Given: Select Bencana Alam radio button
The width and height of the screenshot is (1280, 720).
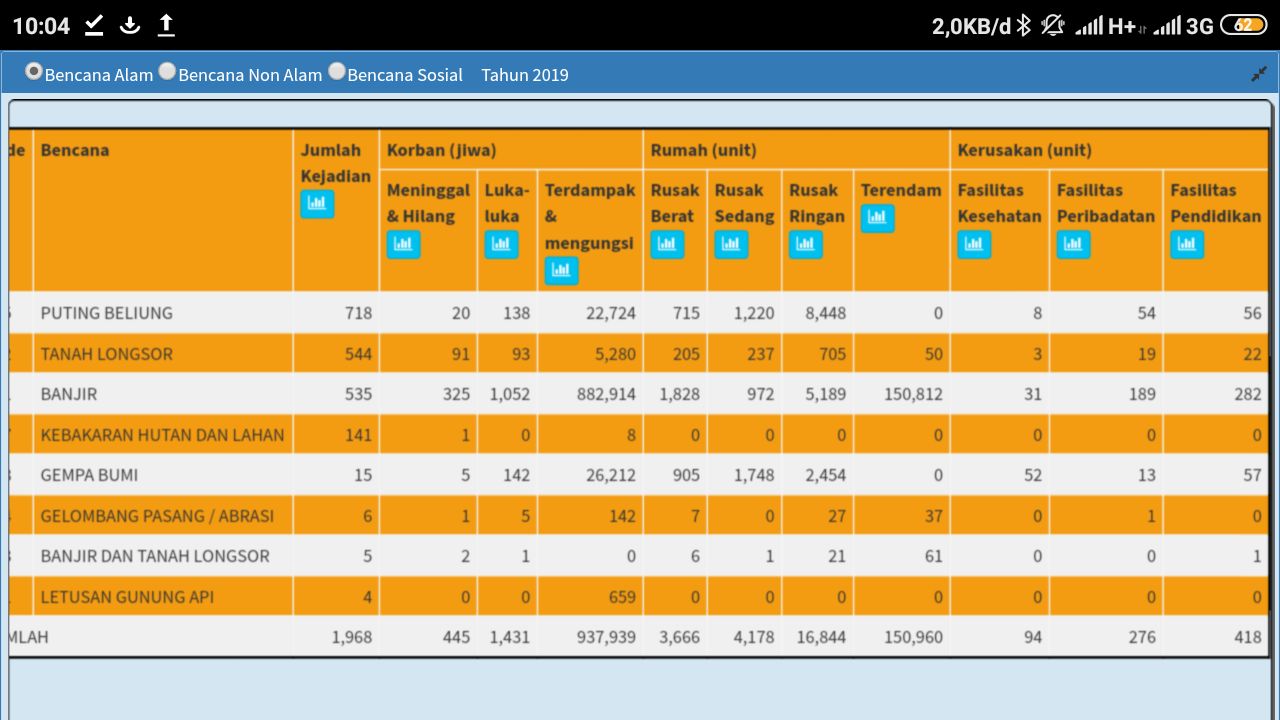Looking at the screenshot, I should tap(34, 72).
